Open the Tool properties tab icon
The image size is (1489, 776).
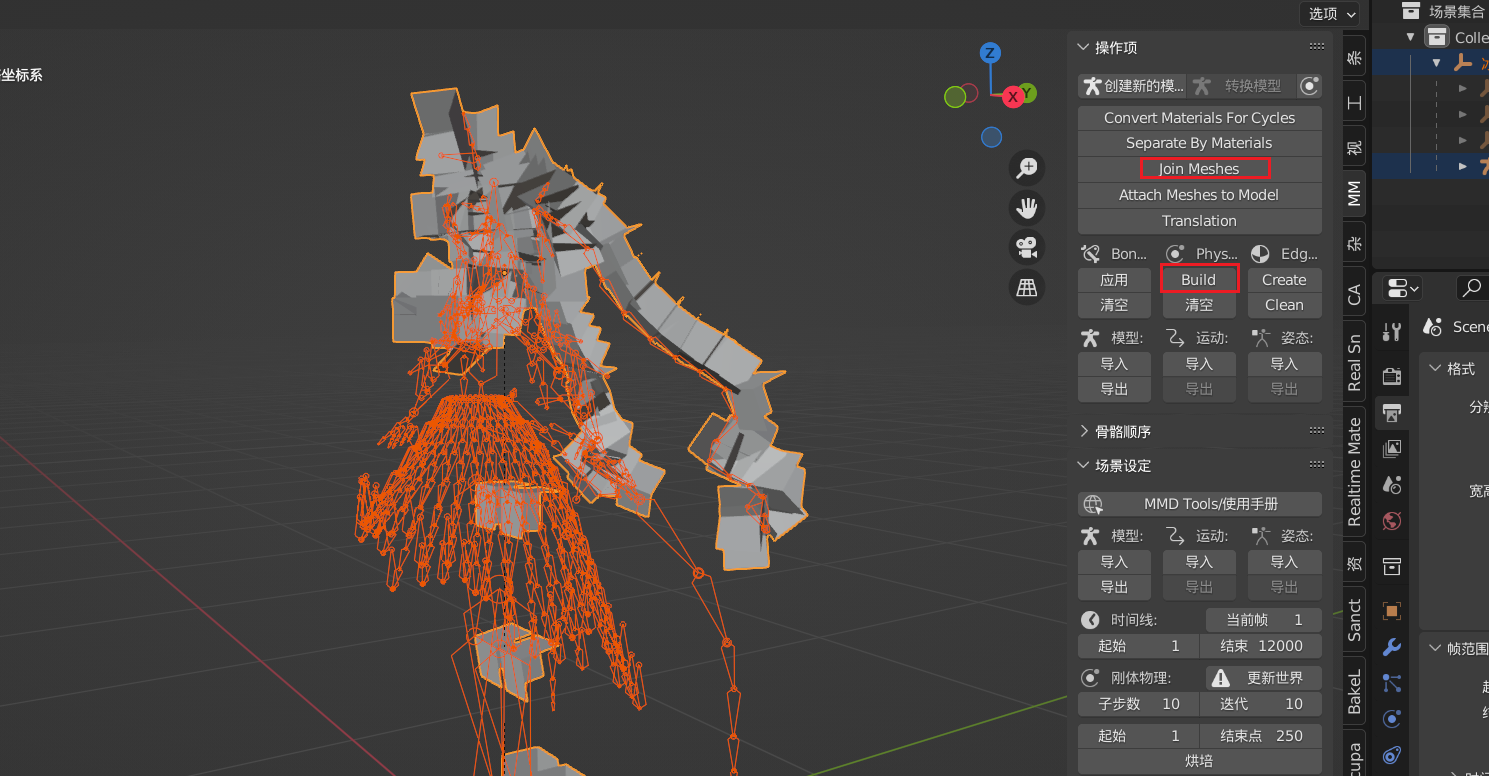1391,331
